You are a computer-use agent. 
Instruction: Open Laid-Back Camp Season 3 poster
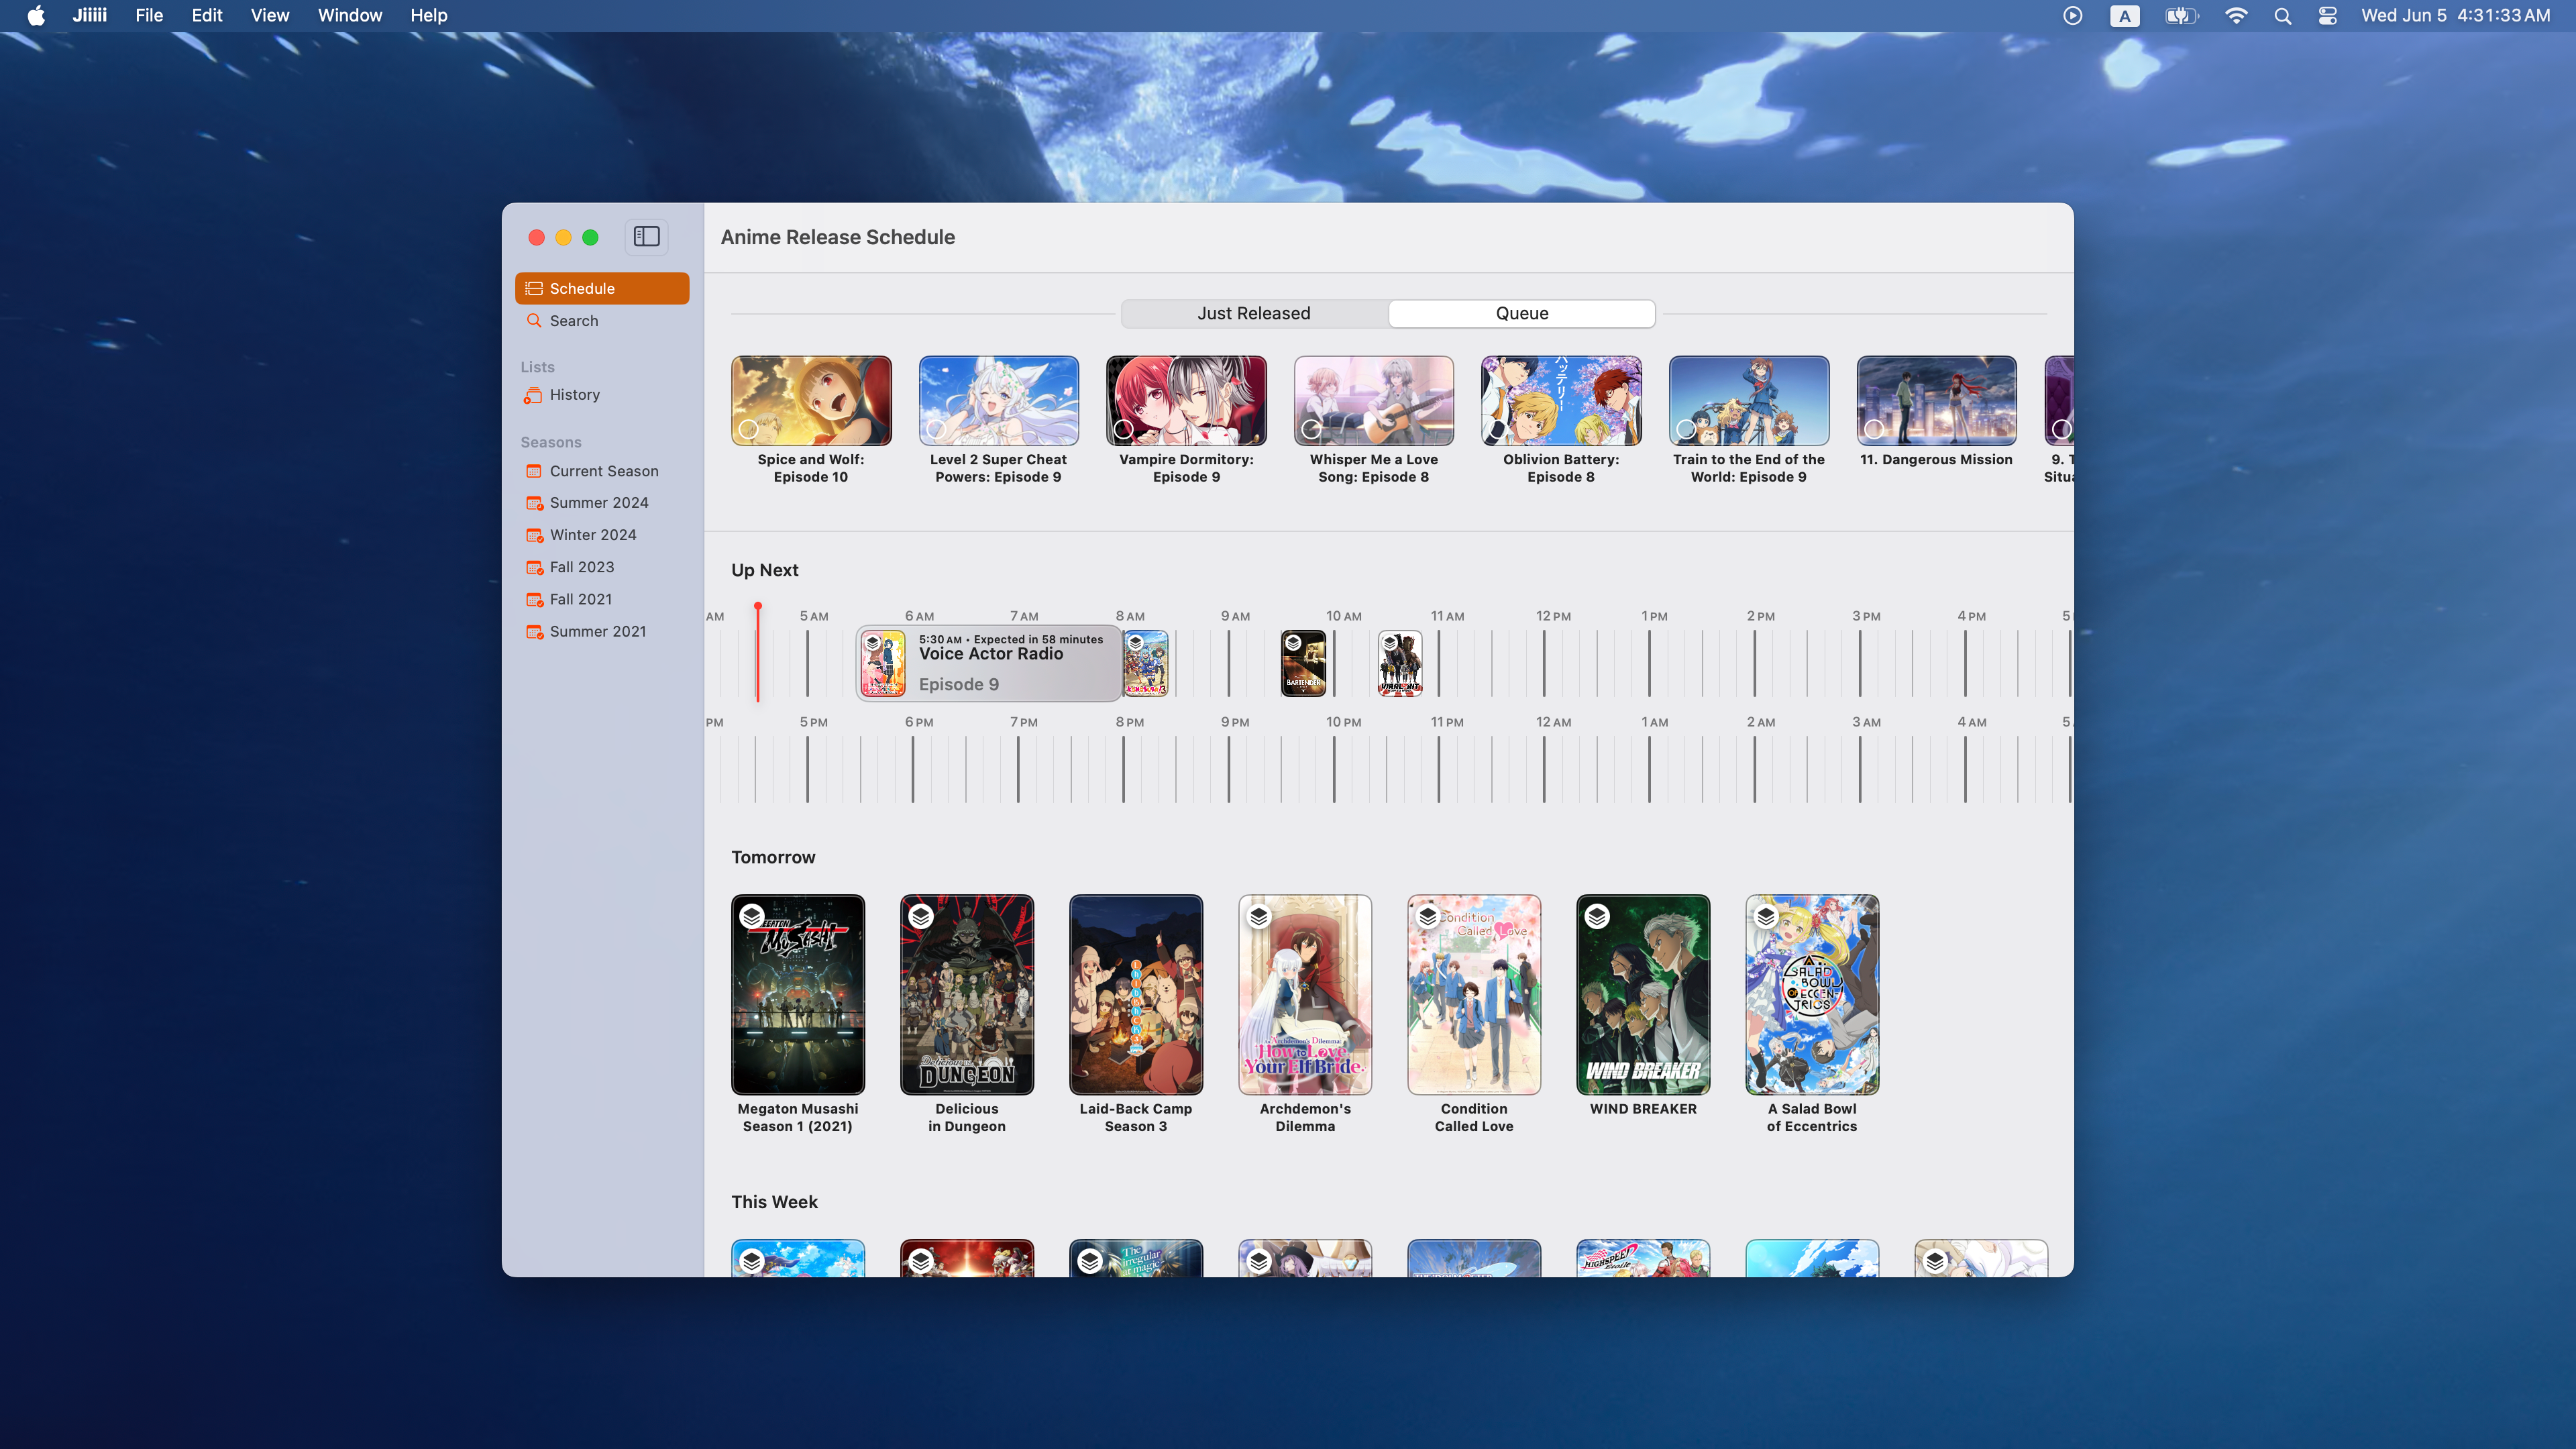coord(1135,994)
